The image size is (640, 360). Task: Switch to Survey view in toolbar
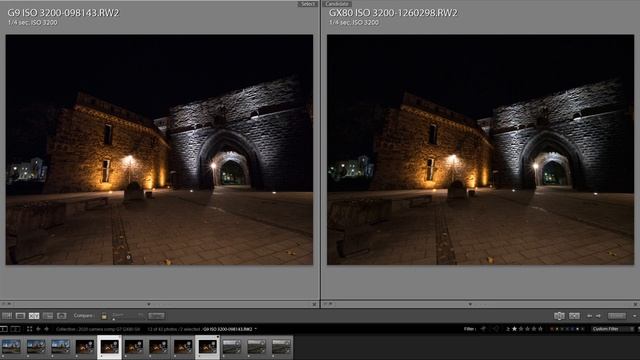point(48,316)
